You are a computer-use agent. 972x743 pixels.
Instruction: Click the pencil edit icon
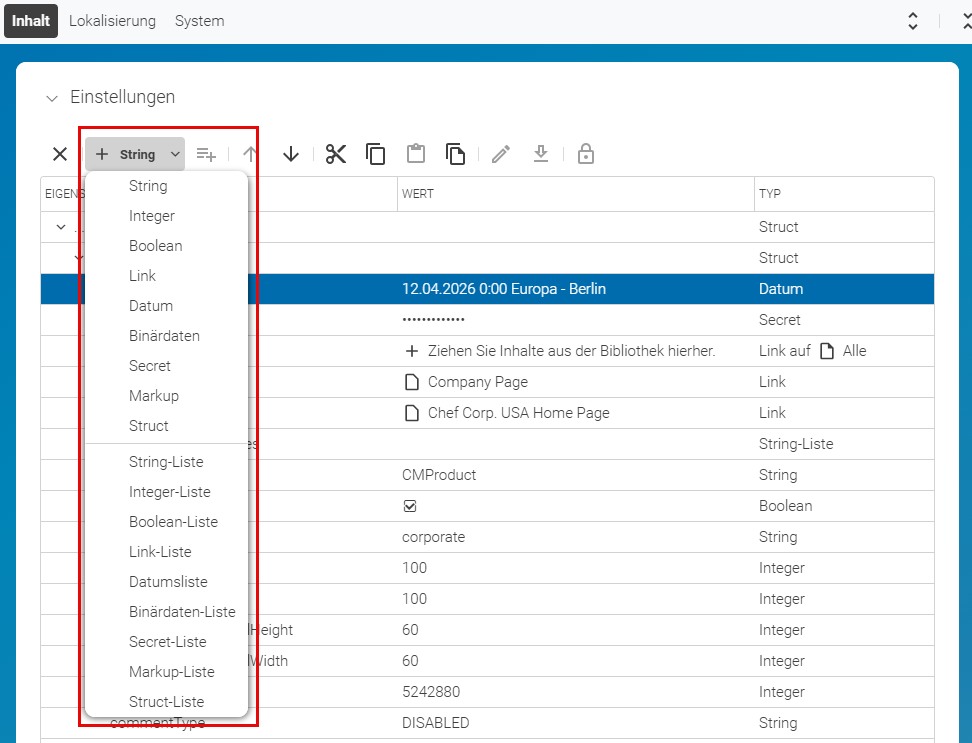501,154
